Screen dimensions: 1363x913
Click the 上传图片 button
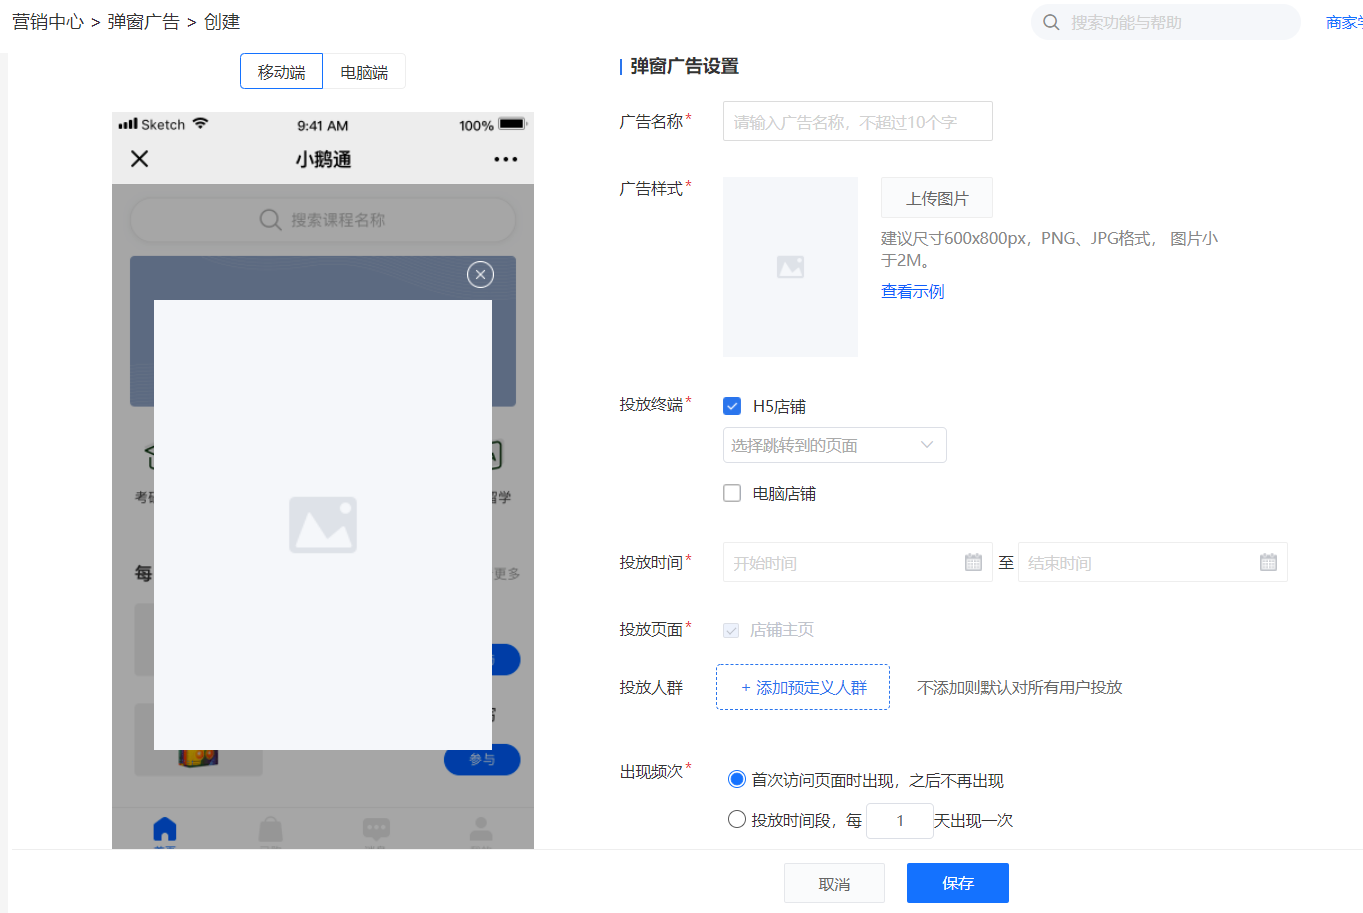click(x=937, y=198)
